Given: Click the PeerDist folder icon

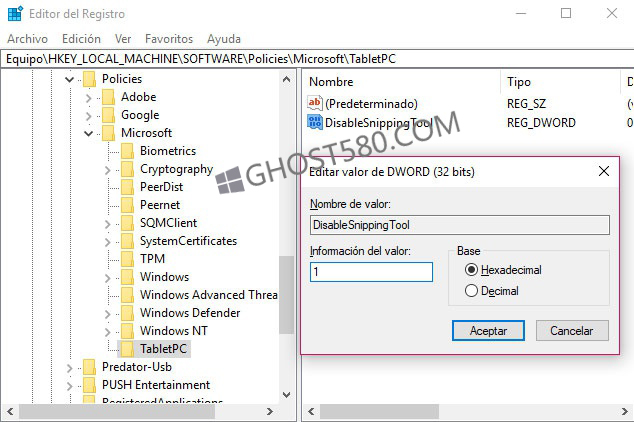Looking at the screenshot, I should click(127, 187).
